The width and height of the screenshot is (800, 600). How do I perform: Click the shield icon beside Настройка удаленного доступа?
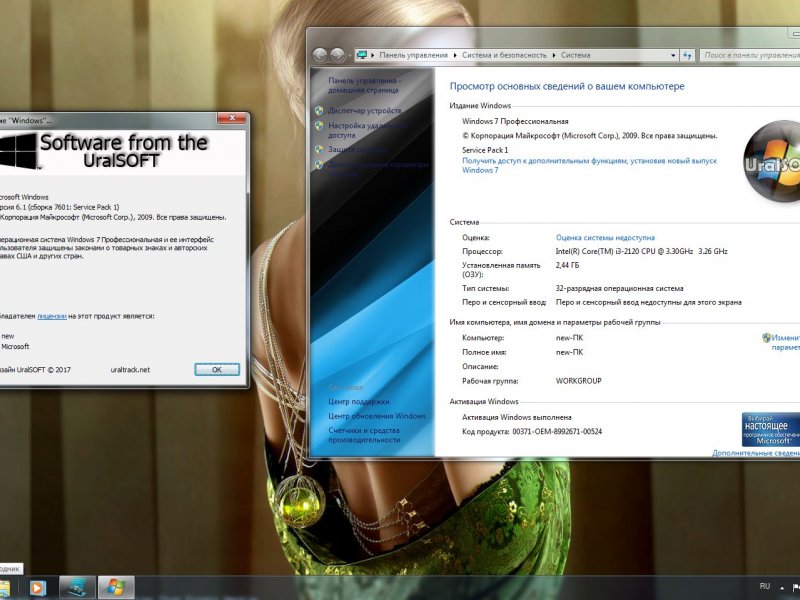pyautogui.click(x=319, y=125)
